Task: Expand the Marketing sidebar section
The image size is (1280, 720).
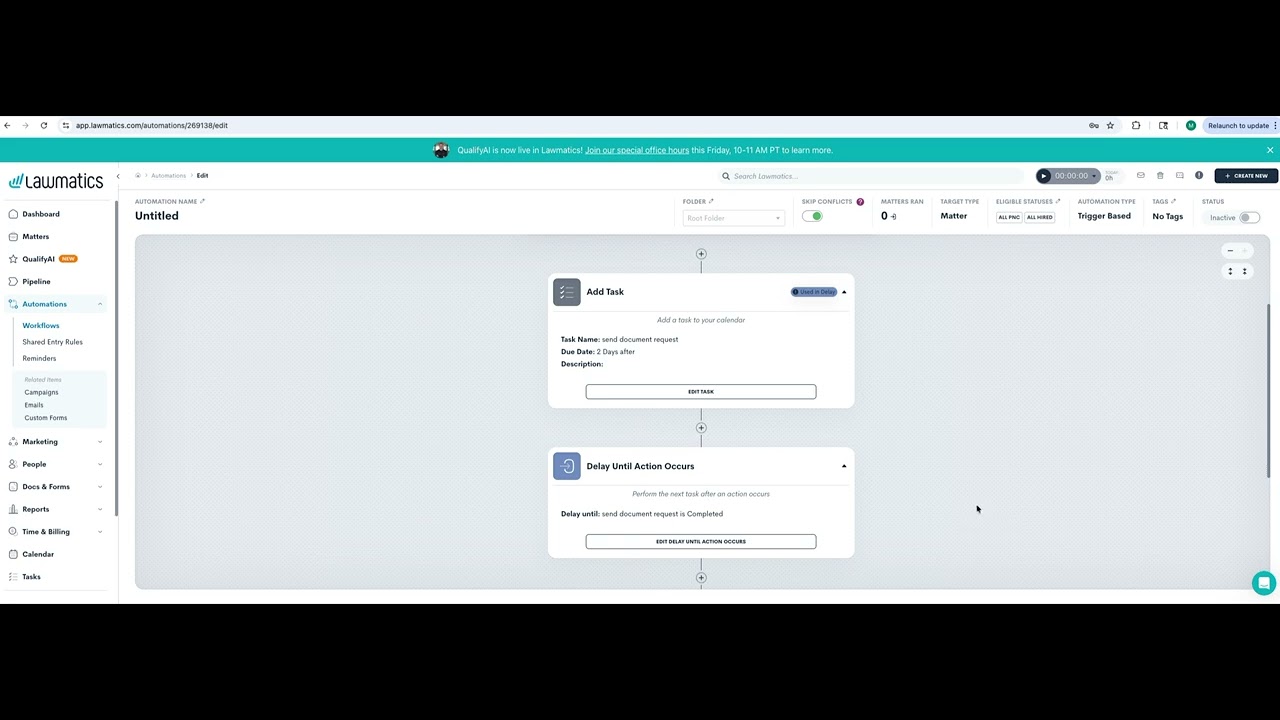Action: point(100,442)
